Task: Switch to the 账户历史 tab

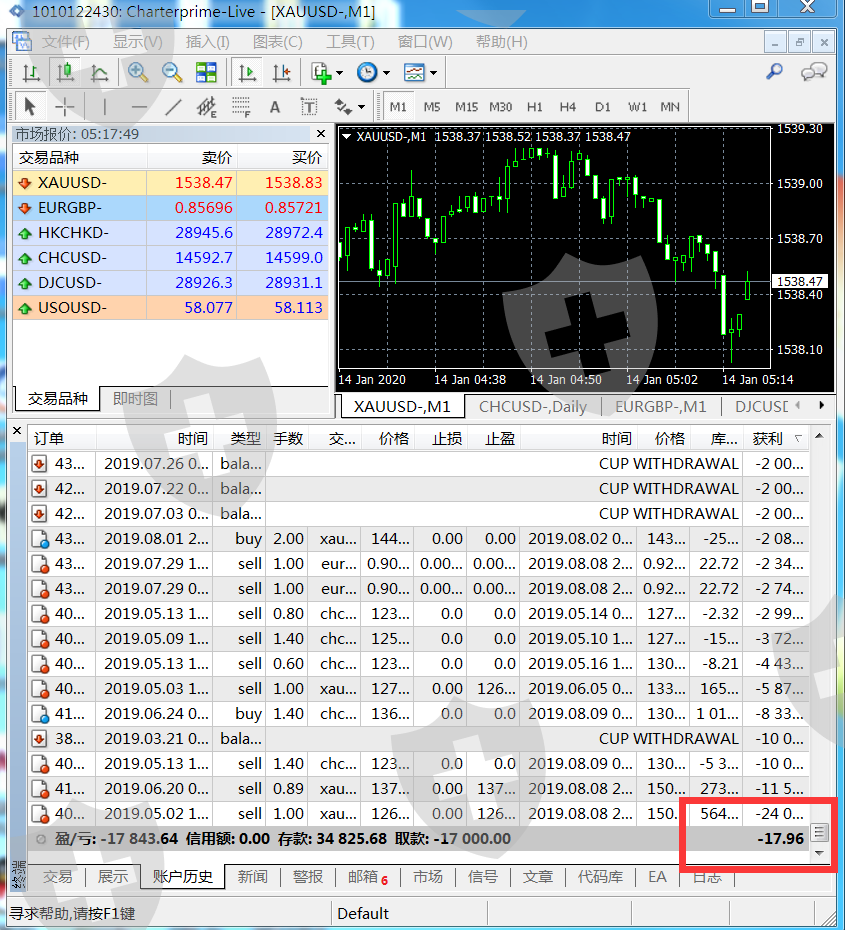Action: point(182,877)
